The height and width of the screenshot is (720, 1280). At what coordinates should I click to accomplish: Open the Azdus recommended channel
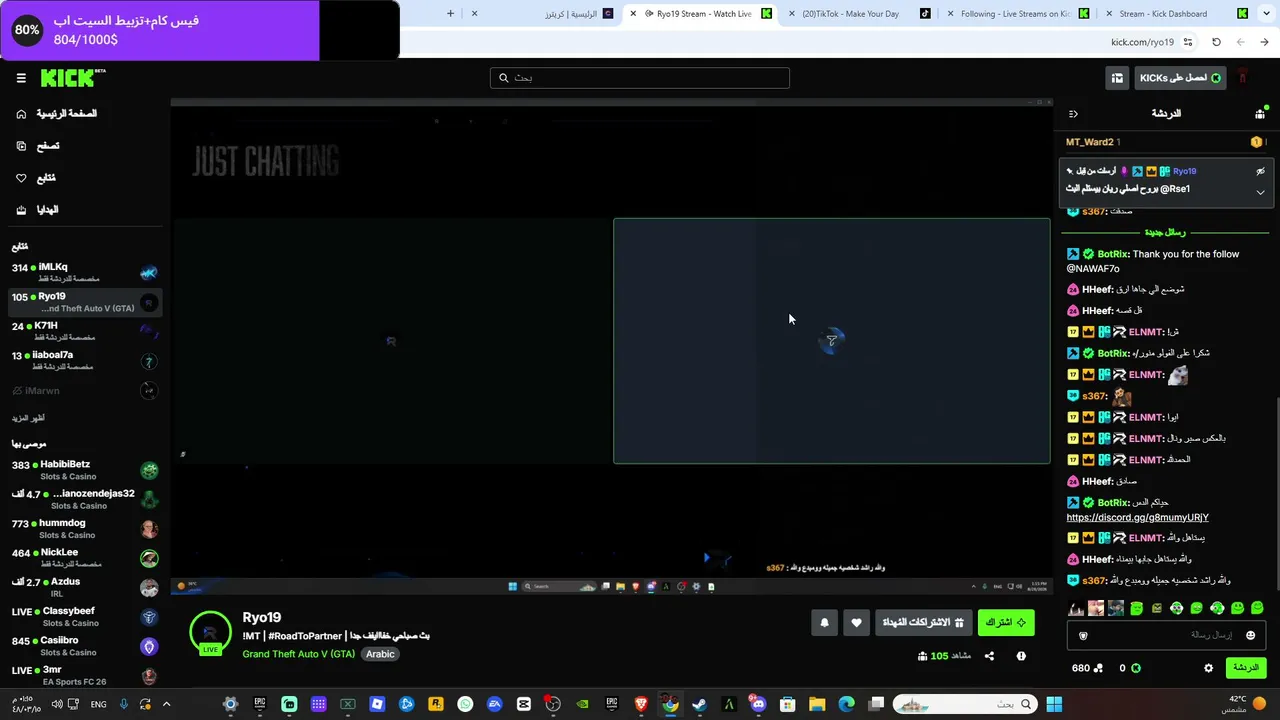85,587
